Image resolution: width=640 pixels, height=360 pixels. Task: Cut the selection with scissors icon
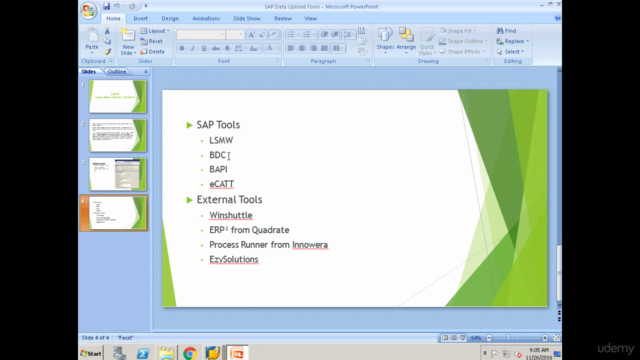click(107, 31)
